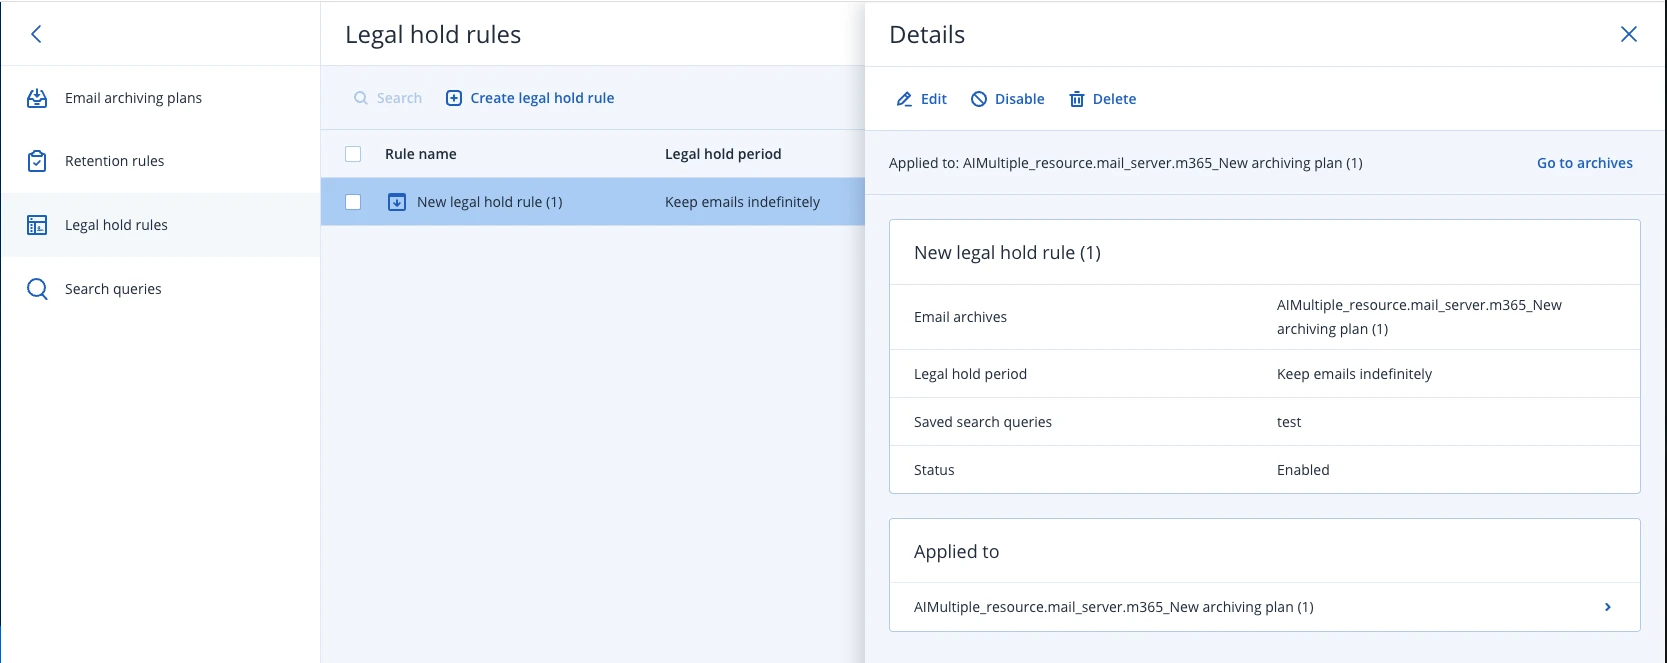Open Email archiving plans section

pos(133,98)
